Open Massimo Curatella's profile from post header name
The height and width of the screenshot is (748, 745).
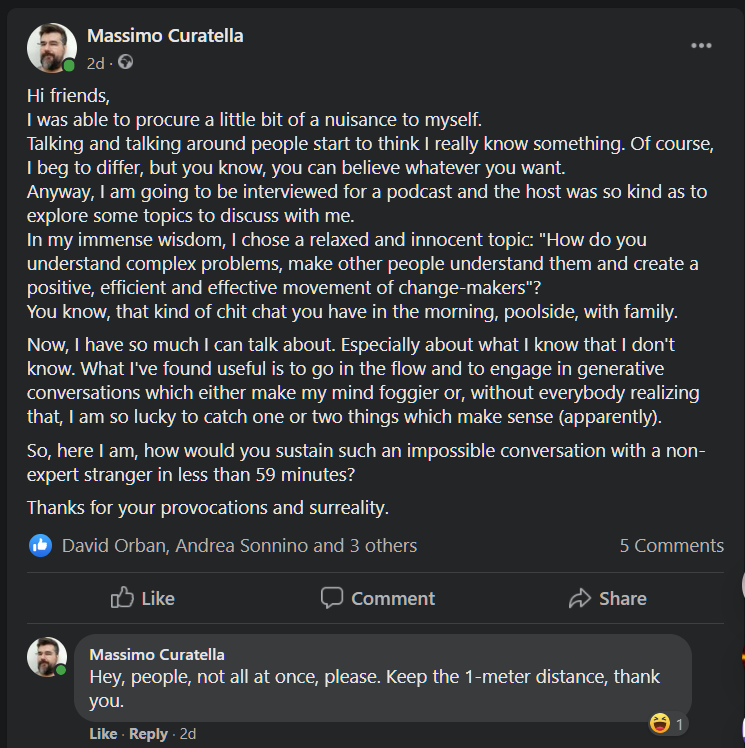[165, 36]
